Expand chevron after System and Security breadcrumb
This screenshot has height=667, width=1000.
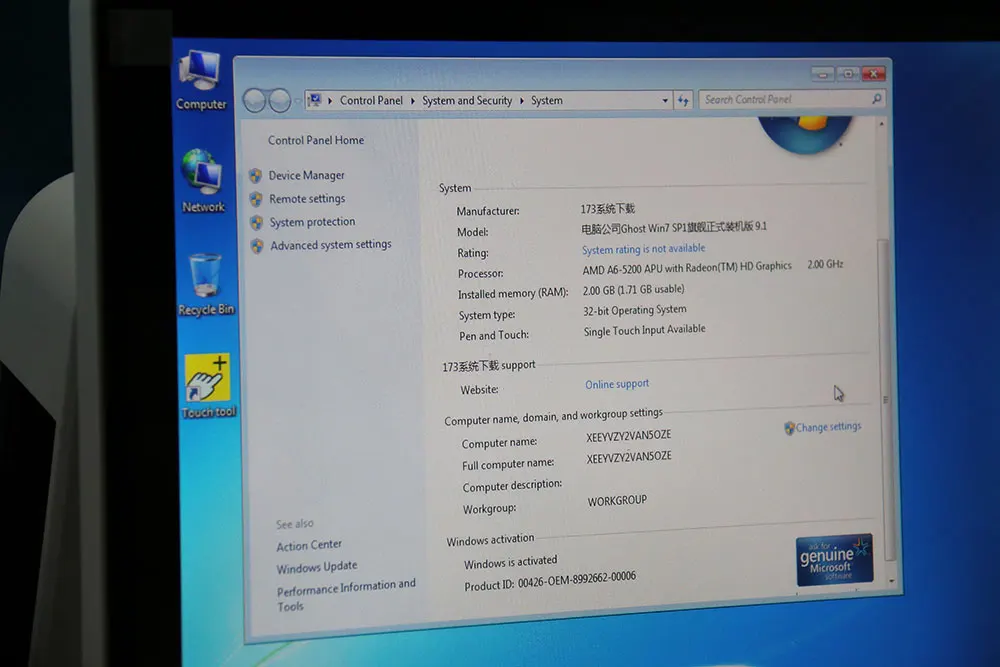coord(522,101)
